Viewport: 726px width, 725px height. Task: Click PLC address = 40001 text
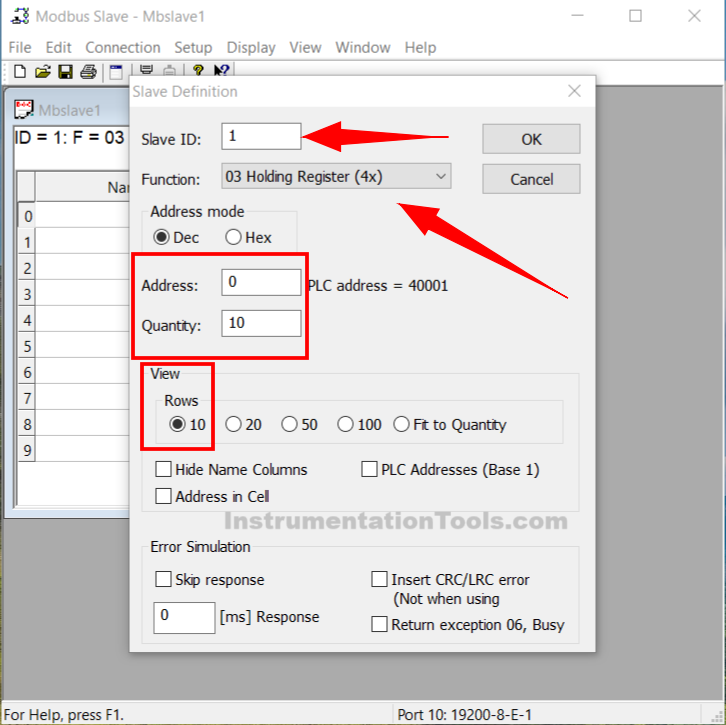378,286
